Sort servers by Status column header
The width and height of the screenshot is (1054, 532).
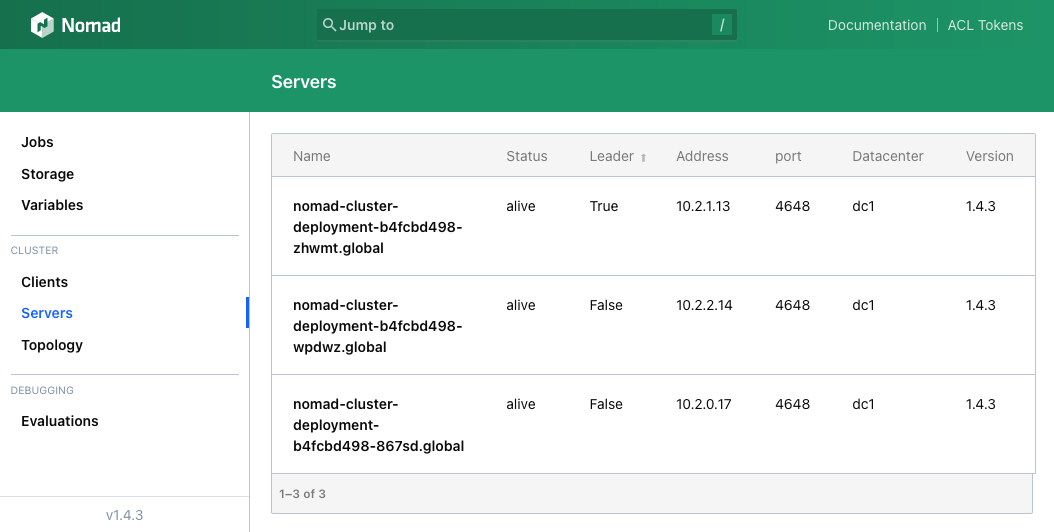pyautogui.click(x=526, y=156)
